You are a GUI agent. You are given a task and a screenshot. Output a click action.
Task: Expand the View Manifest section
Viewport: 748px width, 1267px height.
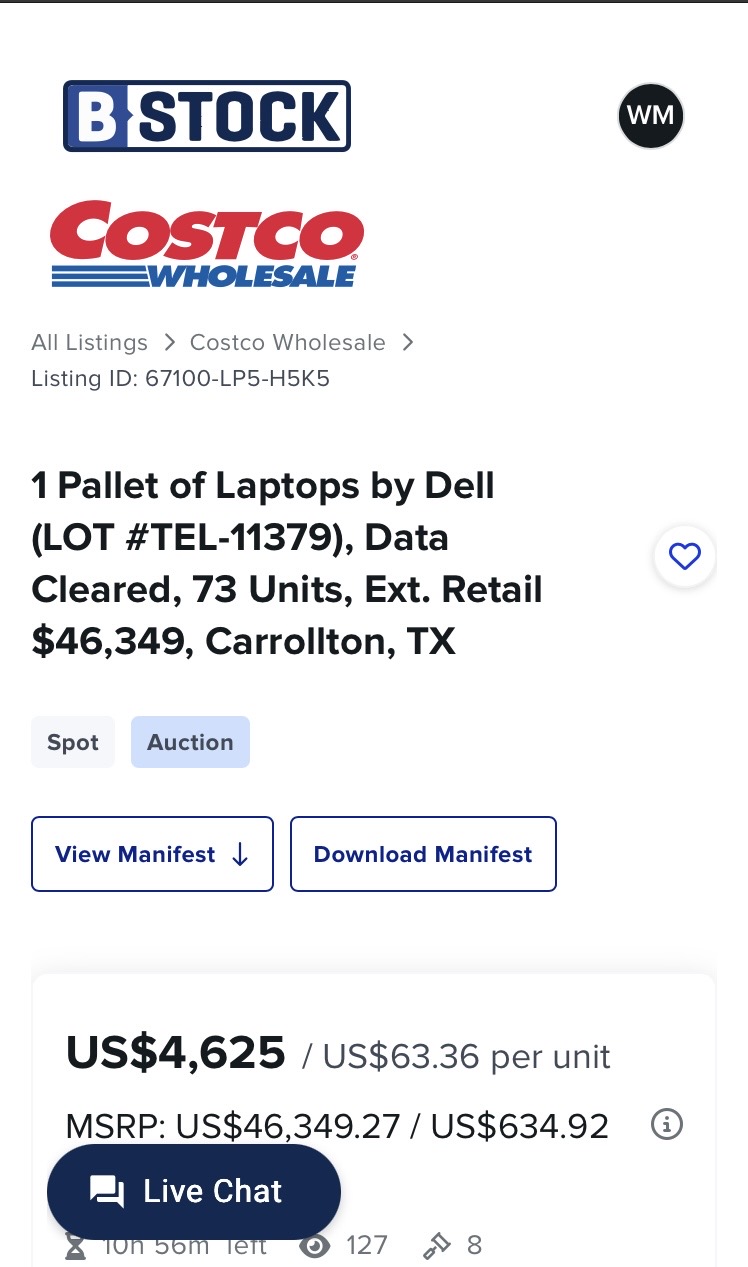pyautogui.click(x=152, y=854)
